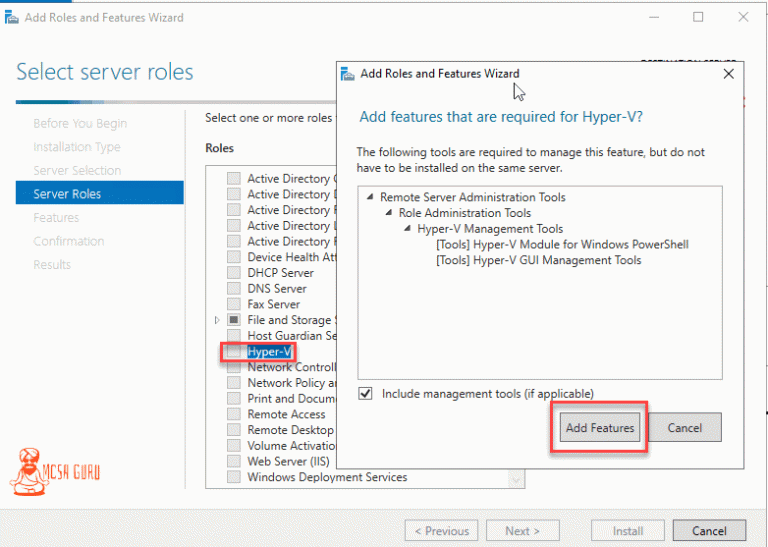Check Device Health Attestation checkbox
Viewport: 768px width, 547px height.
[x=234, y=257]
